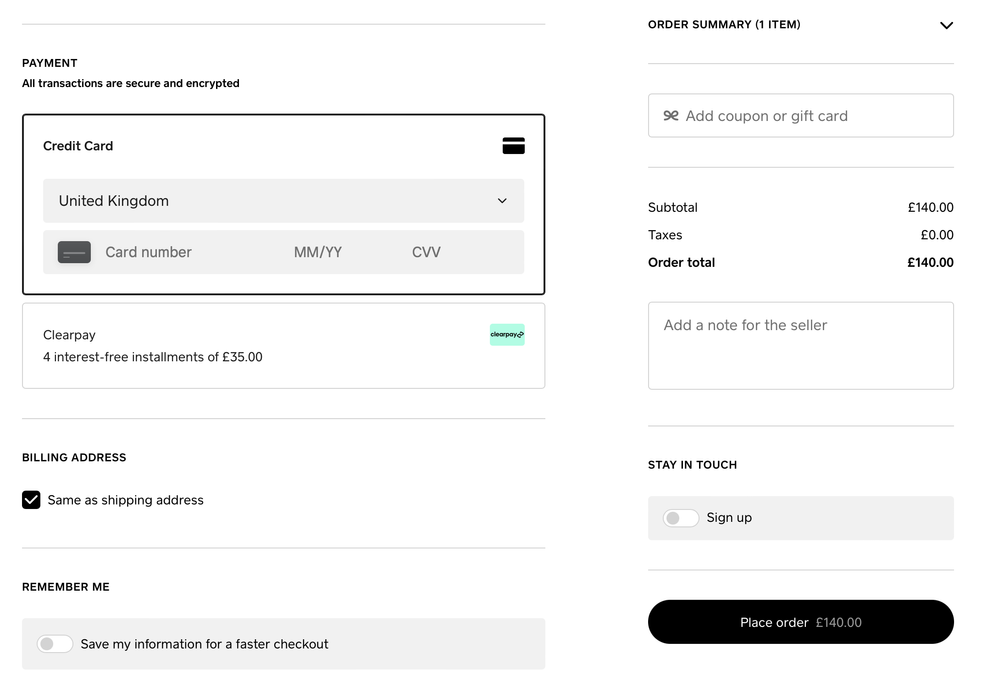Click the Clearpay logo badge
Image resolution: width=999 pixels, height=674 pixels.
(x=507, y=335)
